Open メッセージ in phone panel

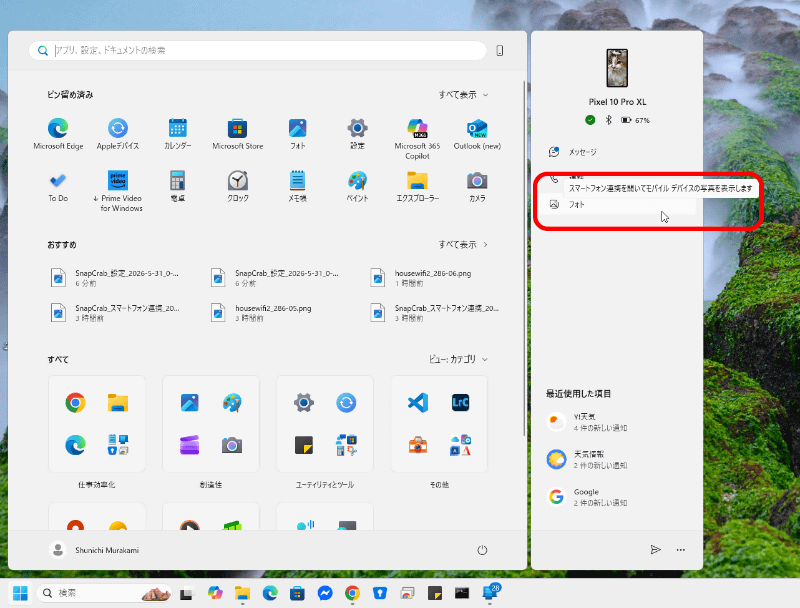[617, 152]
